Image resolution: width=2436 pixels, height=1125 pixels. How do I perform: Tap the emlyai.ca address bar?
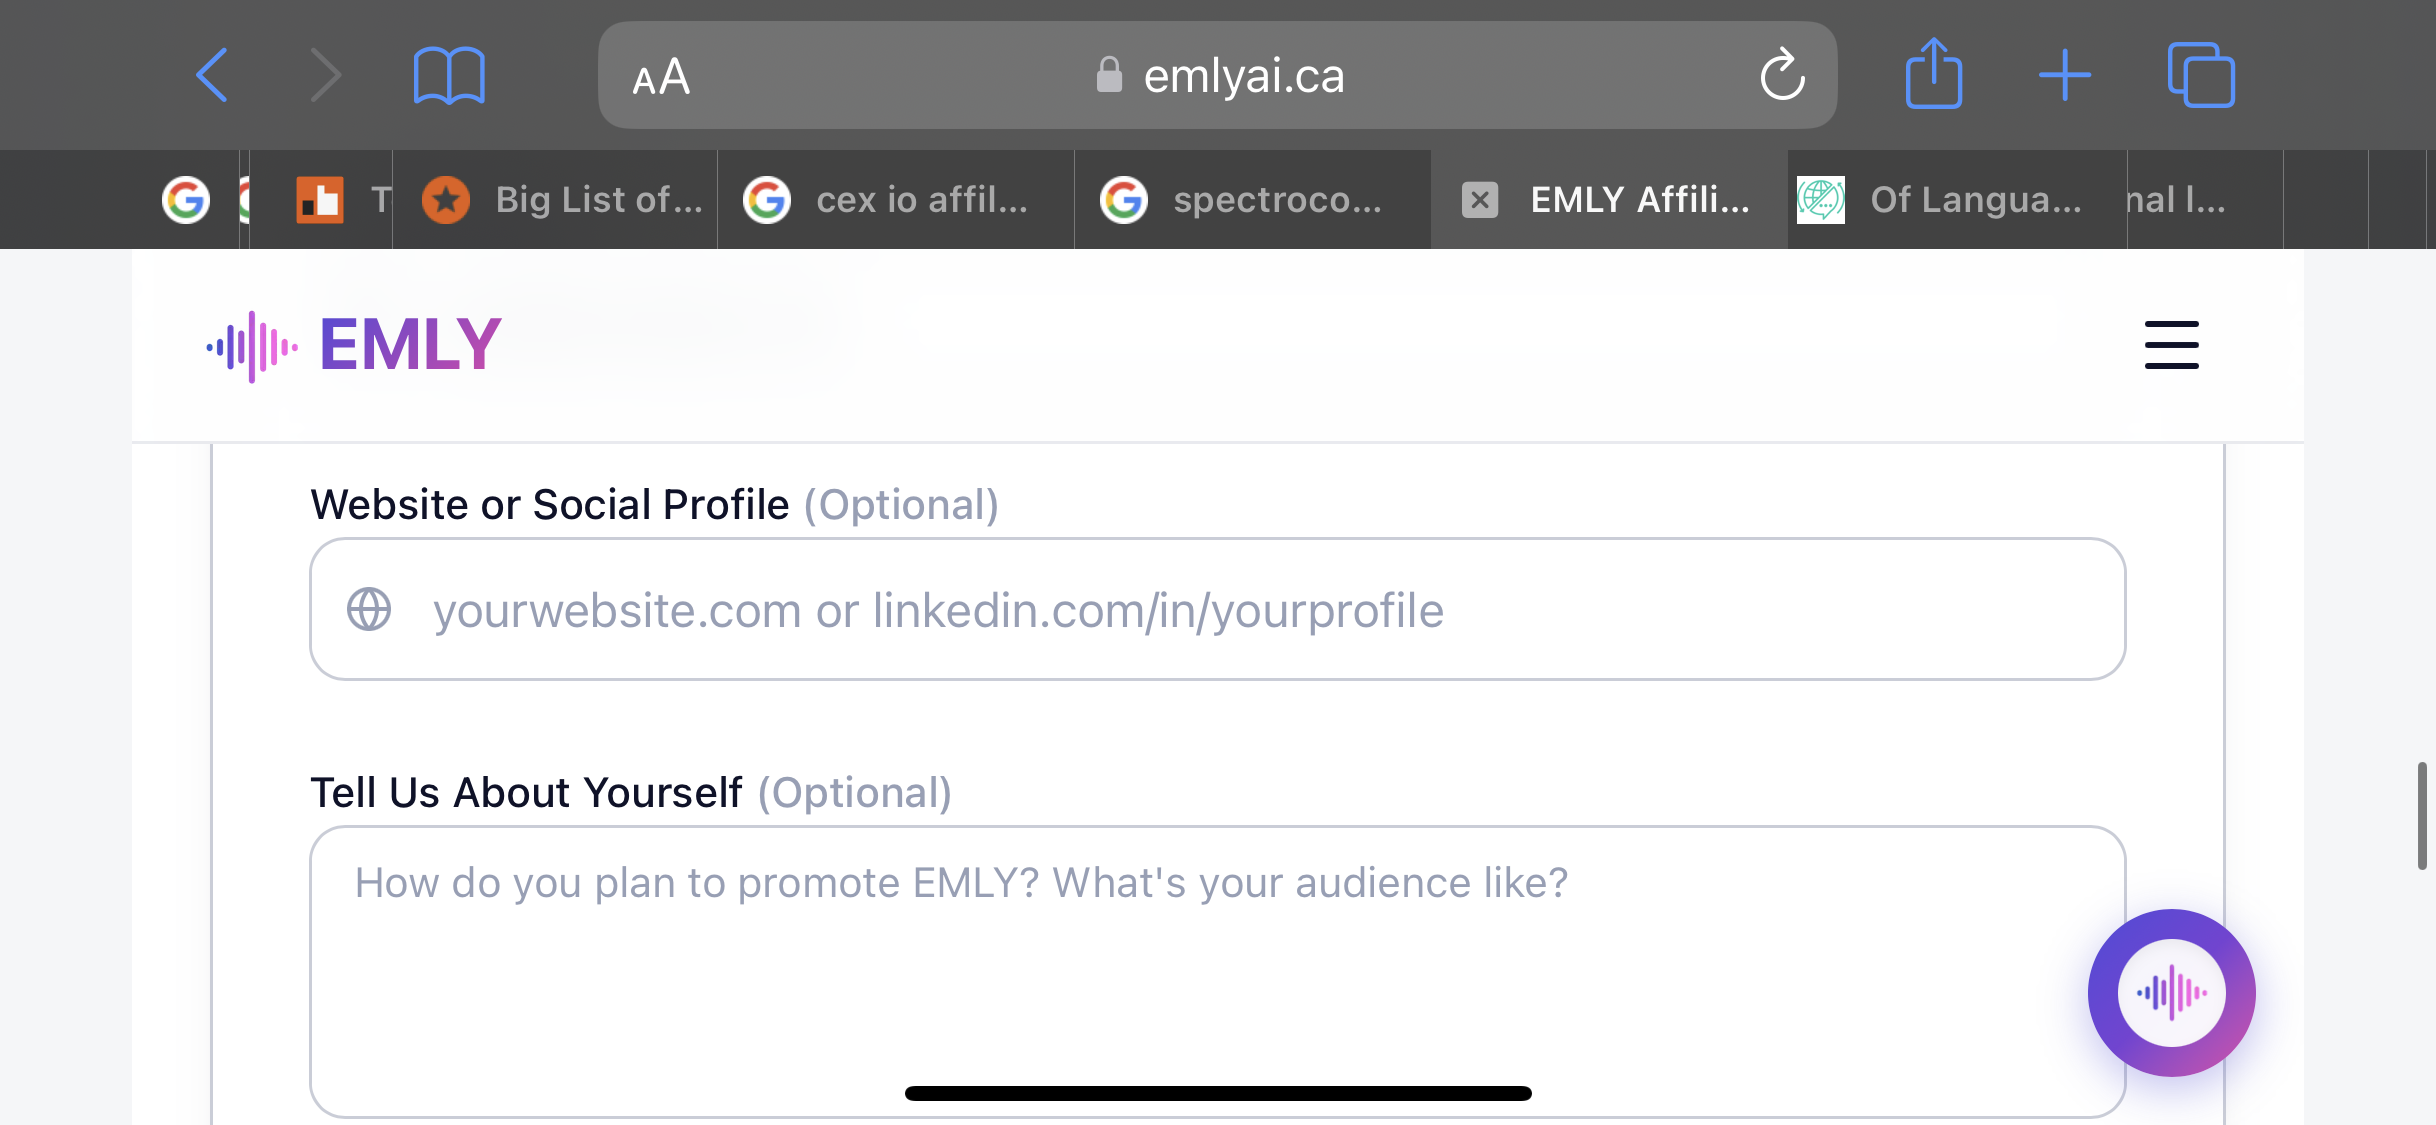click(1217, 75)
